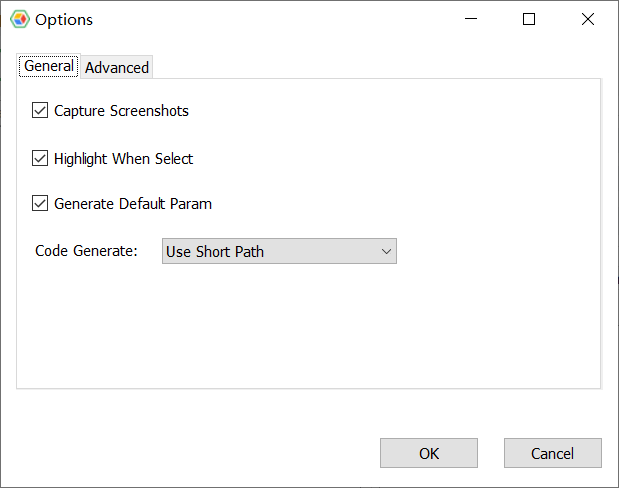Select the General tab

tap(49, 66)
